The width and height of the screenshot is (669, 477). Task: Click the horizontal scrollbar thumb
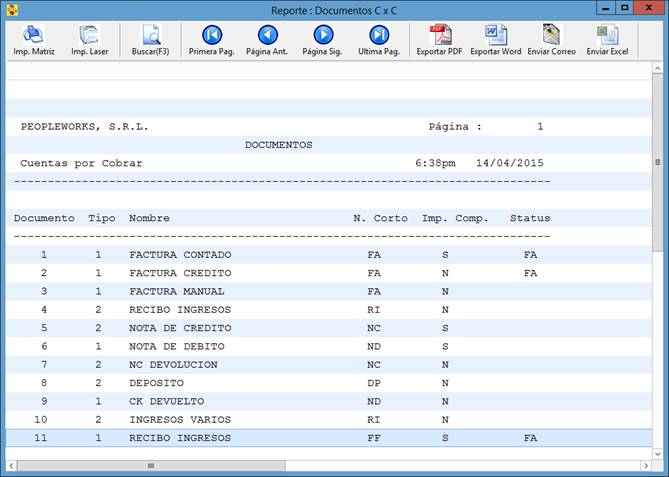150,466
